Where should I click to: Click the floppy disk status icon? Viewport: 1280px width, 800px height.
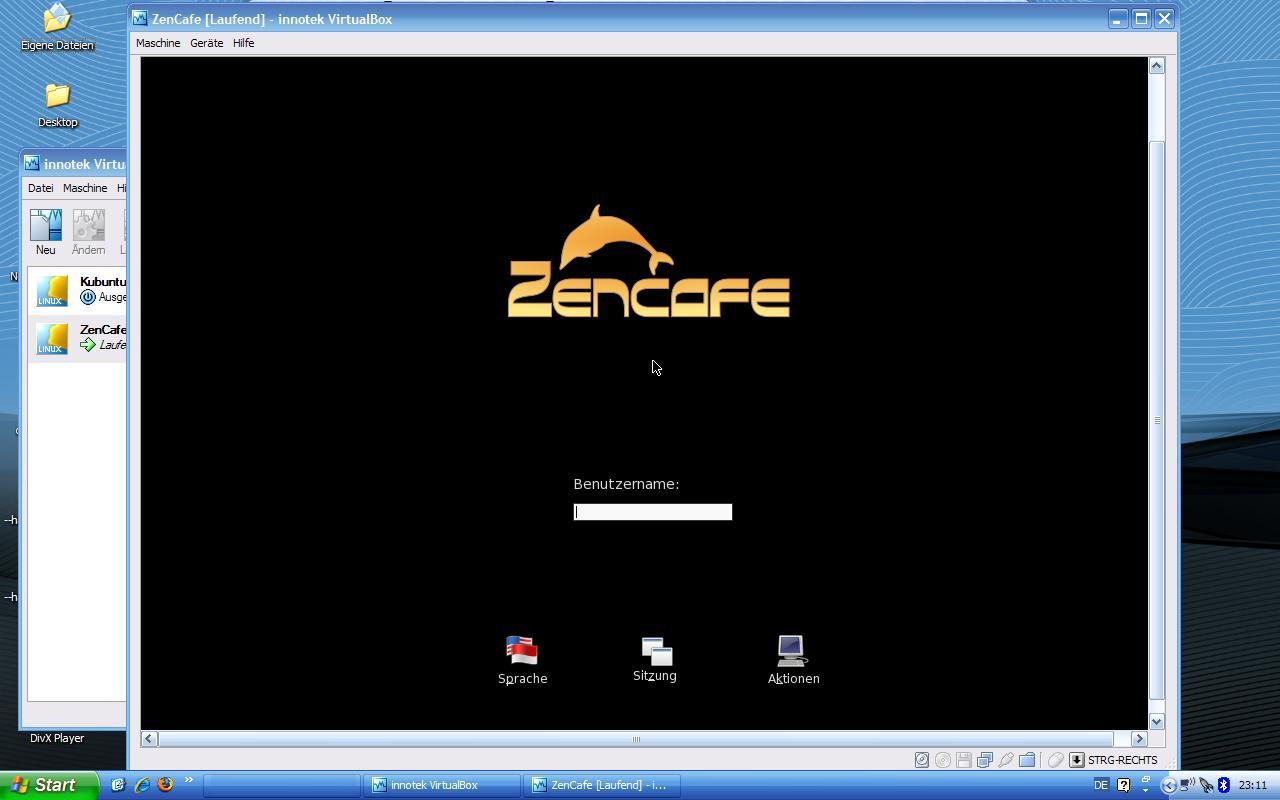click(964, 760)
